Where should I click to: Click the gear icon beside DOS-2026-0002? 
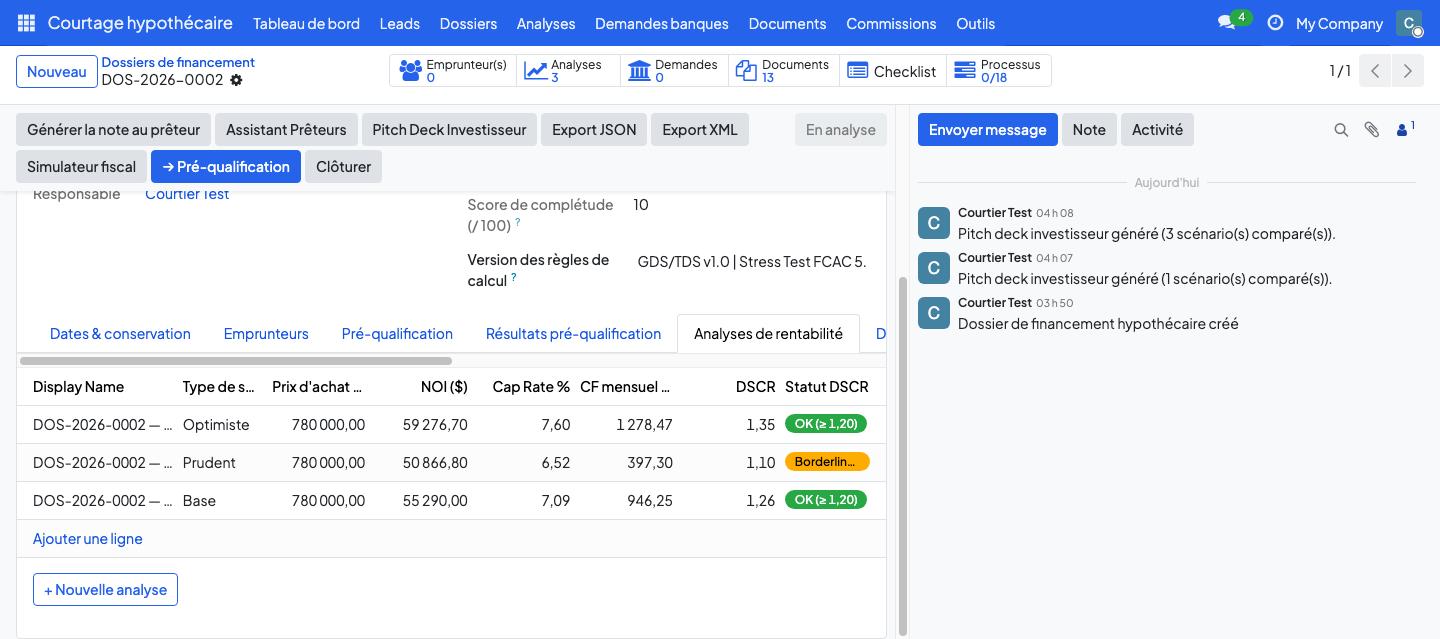tap(236, 80)
